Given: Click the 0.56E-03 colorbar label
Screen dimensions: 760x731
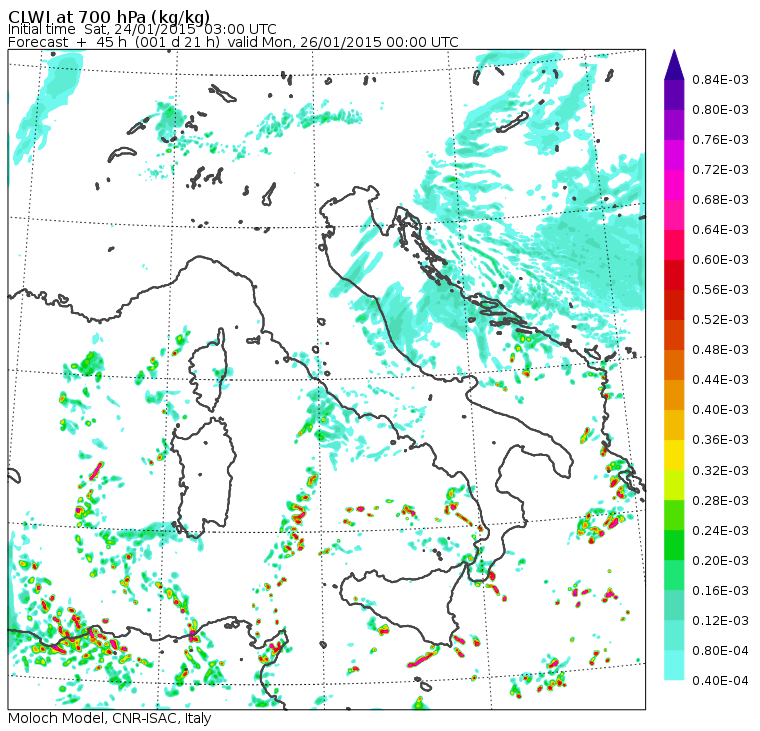Looking at the screenshot, I should tap(720, 290).
